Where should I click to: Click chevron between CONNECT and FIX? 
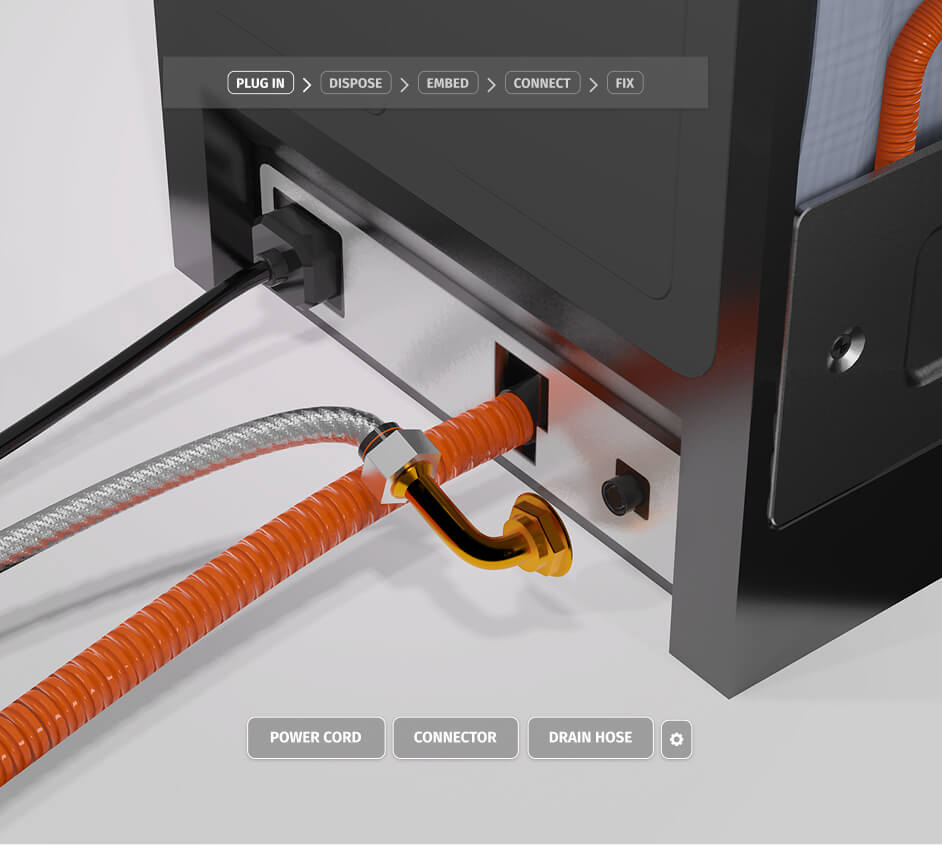(593, 84)
